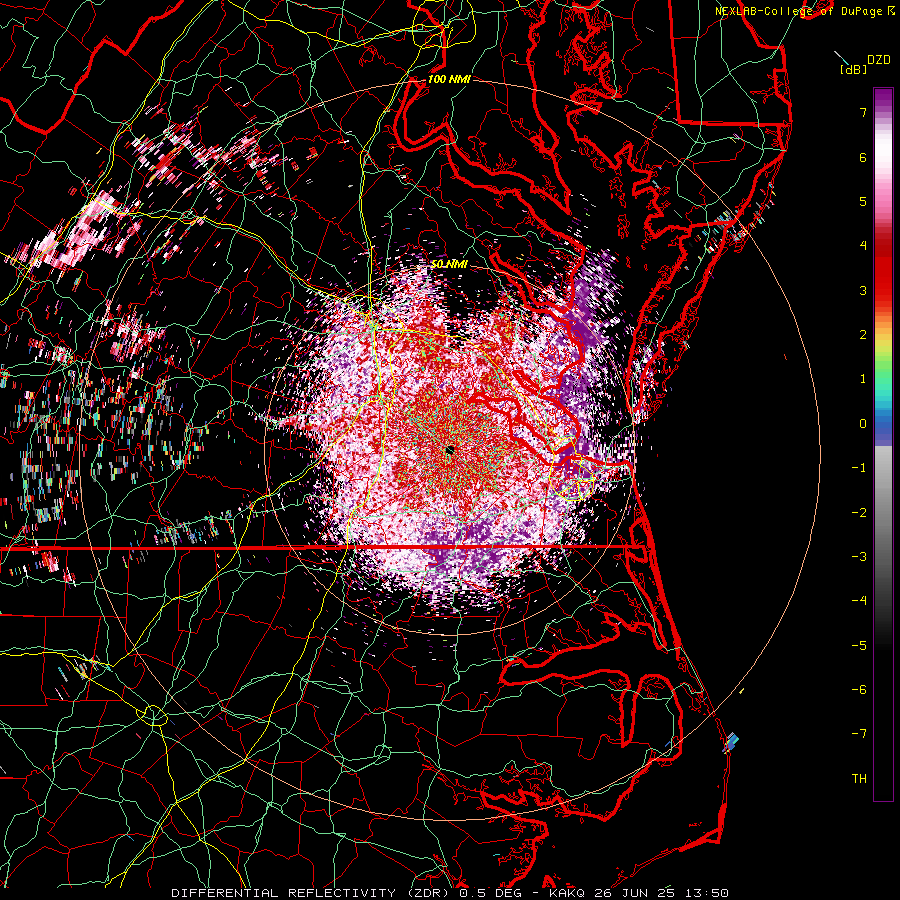The width and height of the screenshot is (900, 900).
Task: Click the 3 dB color scale label
Action: 863,290
